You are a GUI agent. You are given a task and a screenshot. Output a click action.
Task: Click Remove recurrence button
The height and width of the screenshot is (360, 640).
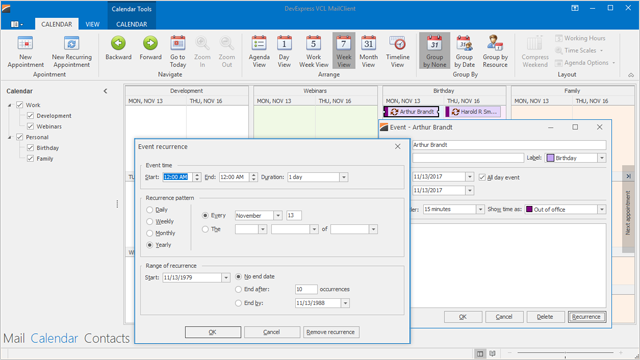(x=331, y=332)
